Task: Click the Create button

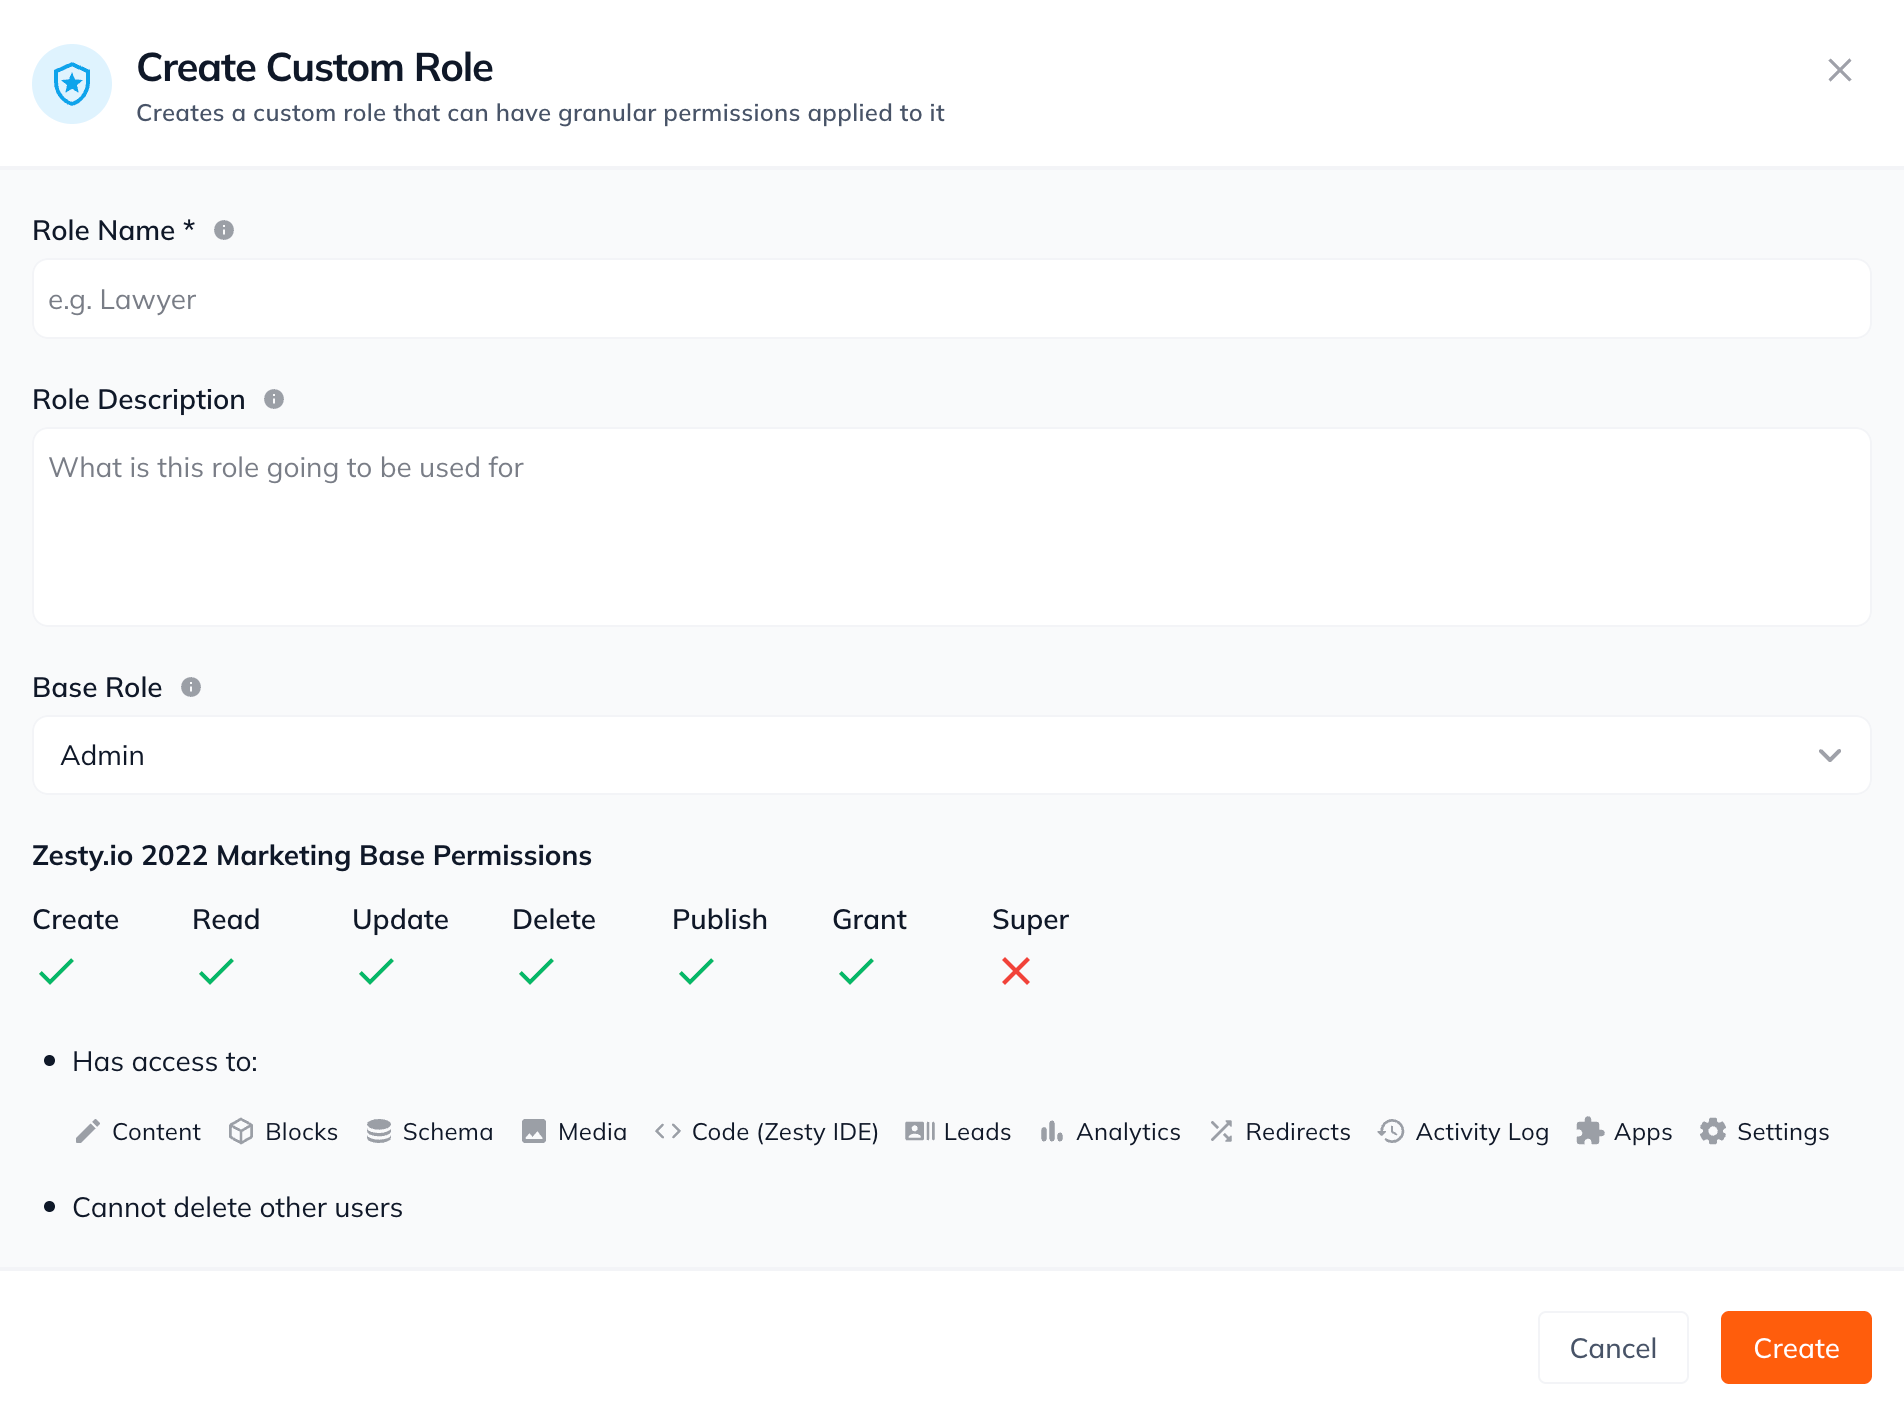Action: pyautogui.click(x=1795, y=1347)
